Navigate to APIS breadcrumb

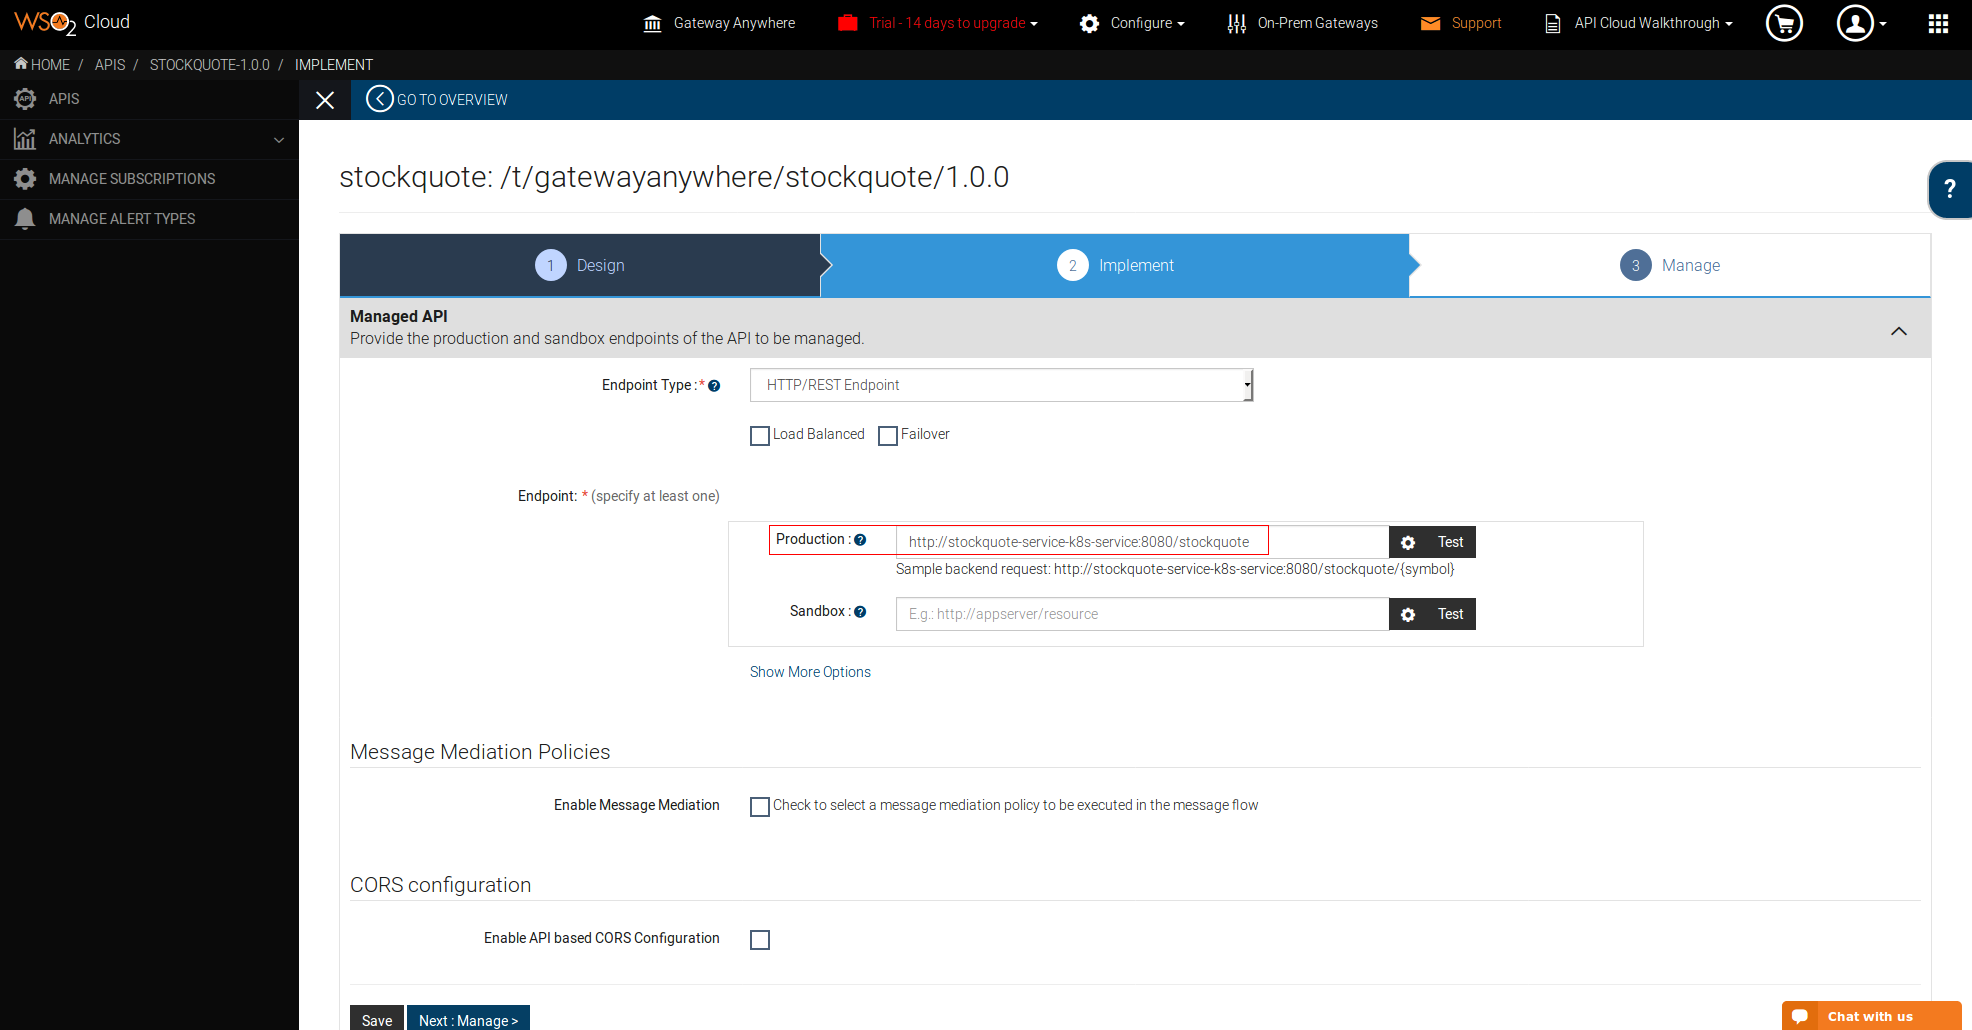(110, 65)
